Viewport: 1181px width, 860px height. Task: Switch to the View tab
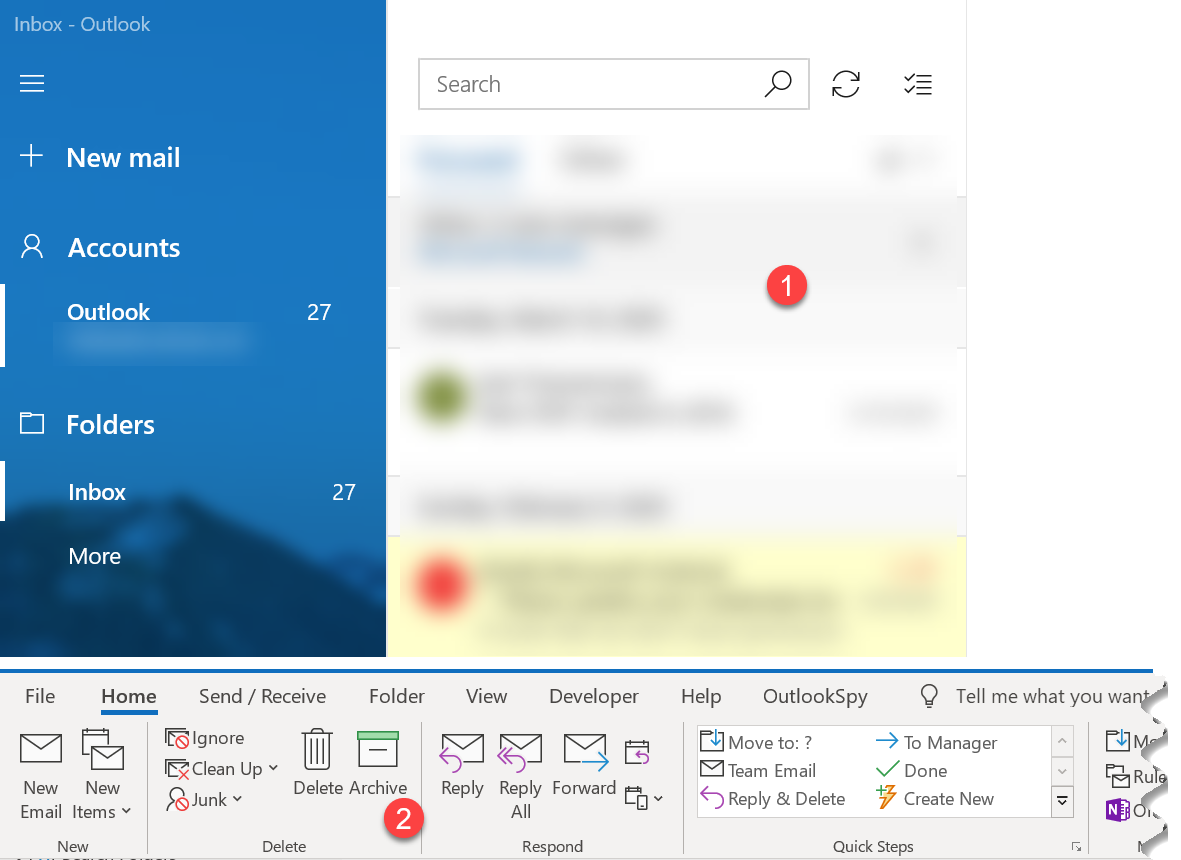(x=487, y=696)
